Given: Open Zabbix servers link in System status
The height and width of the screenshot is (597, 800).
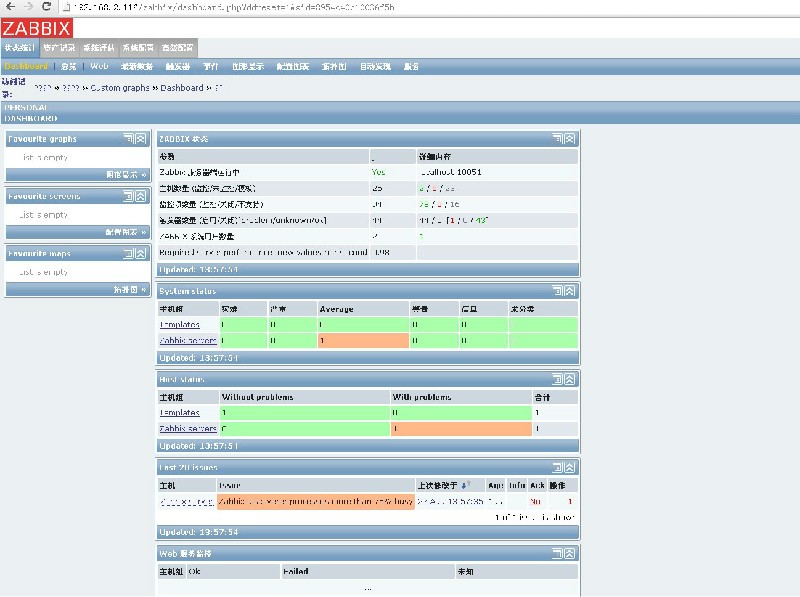Looking at the screenshot, I should (188, 340).
